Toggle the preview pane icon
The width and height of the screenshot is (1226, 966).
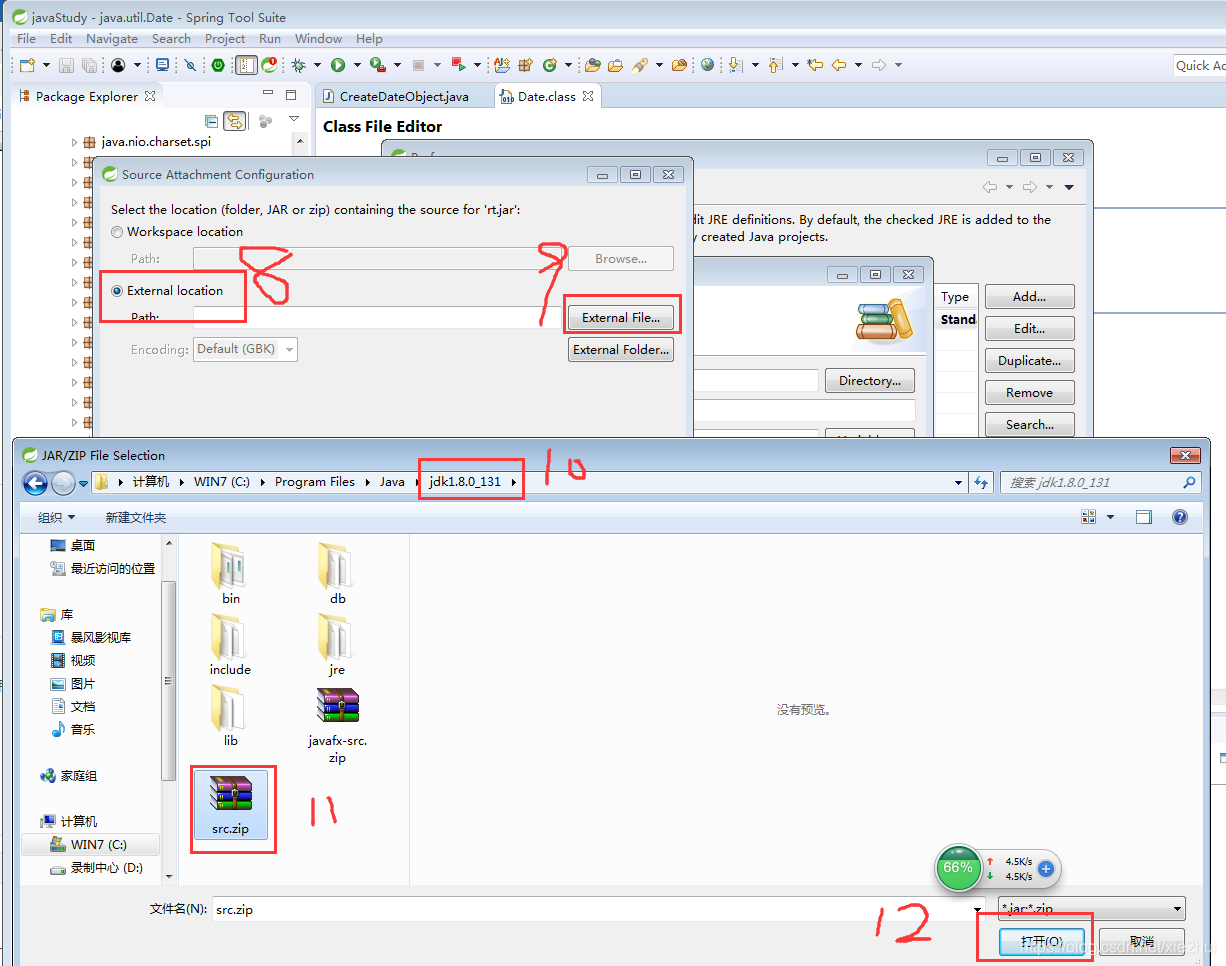coord(1144,517)
